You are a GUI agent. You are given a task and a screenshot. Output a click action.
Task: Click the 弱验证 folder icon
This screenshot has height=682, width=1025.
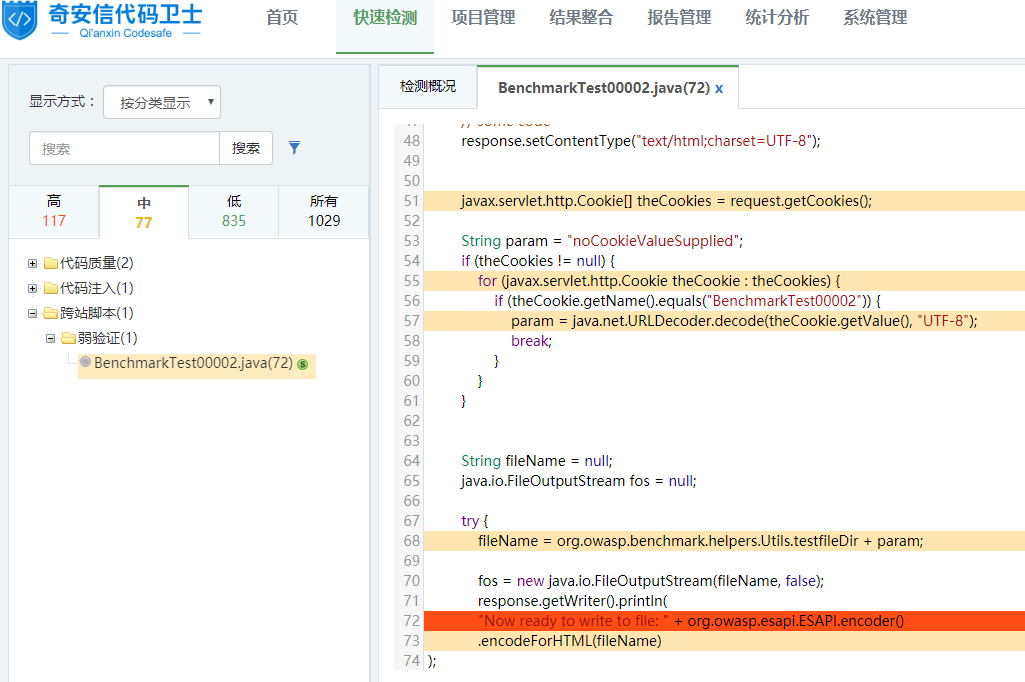click(69, 339)
